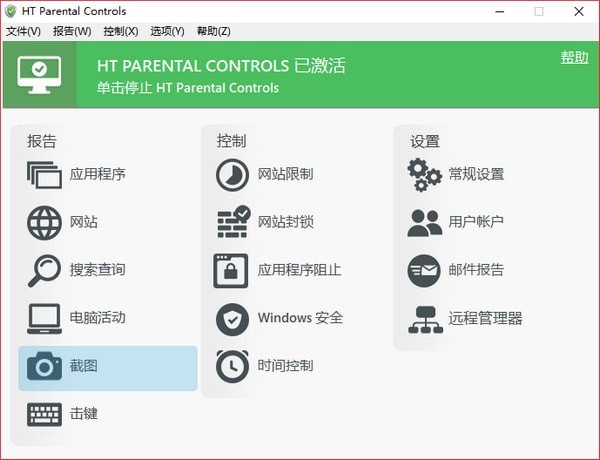Select the padlock window icon 应用程序阻止
The width and height of the screenshot is (600, 460).
coord(231,271)
